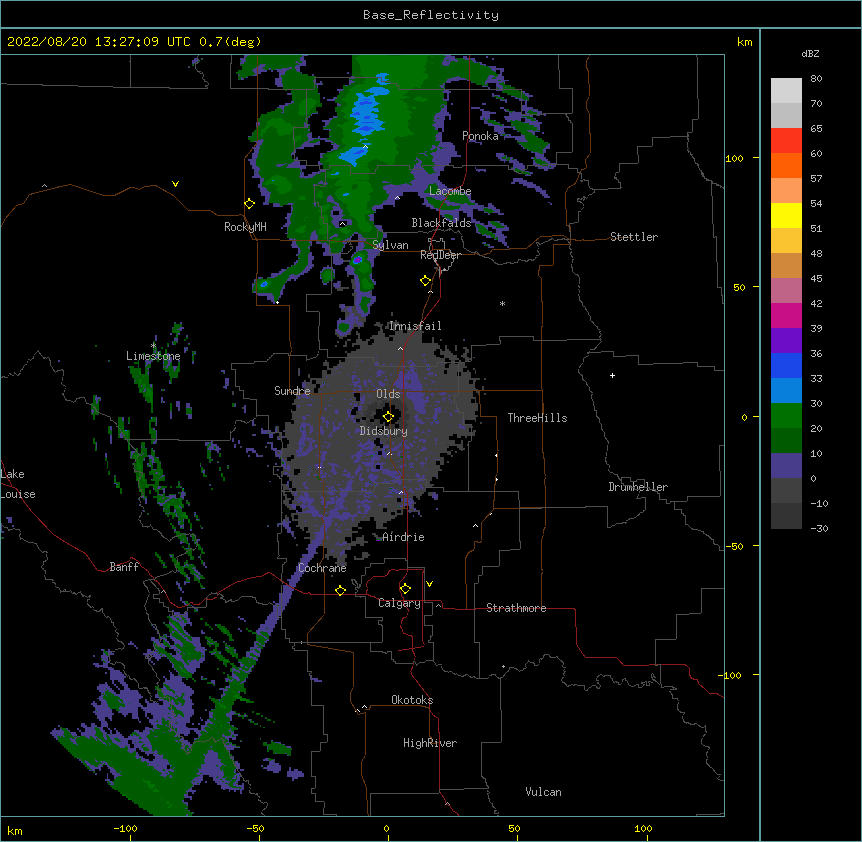Click the yellow v marker right of Calgary diamond
The image size is (862, 842).
[x=429, y=584]
